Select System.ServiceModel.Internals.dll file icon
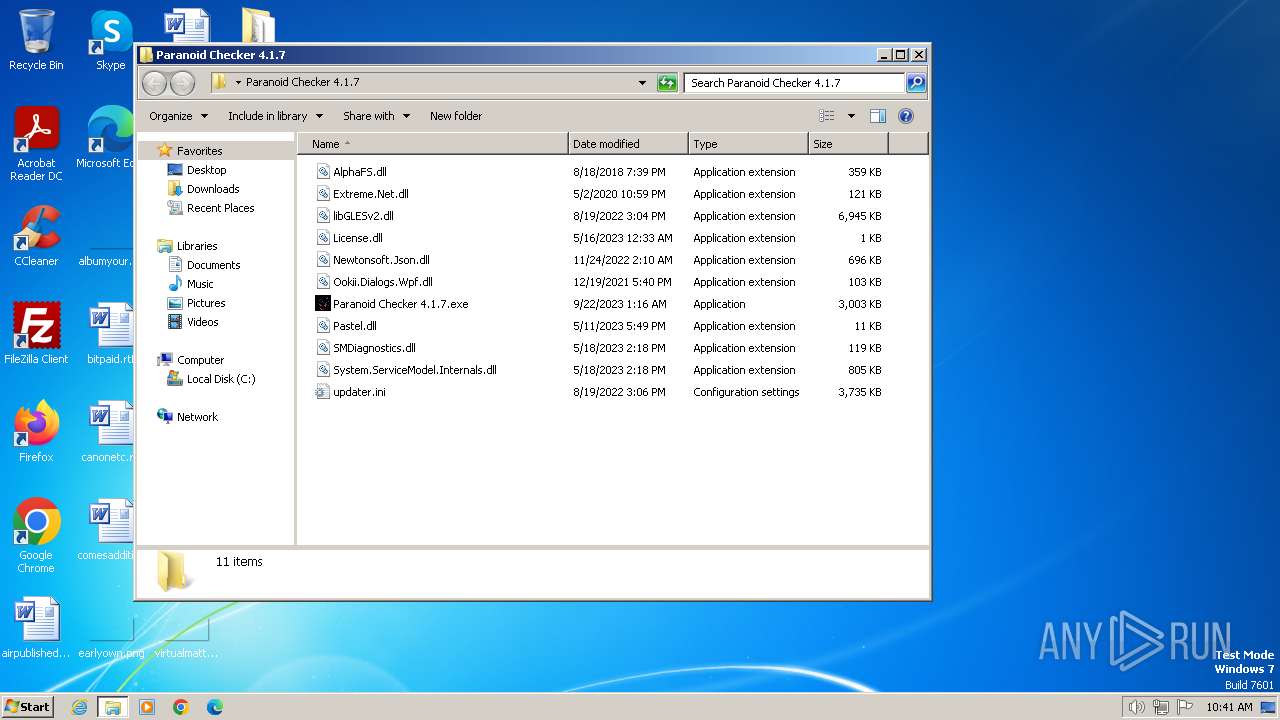This screenshot has height=720, width=1280. pyautogui.click(x=323, y=370)
